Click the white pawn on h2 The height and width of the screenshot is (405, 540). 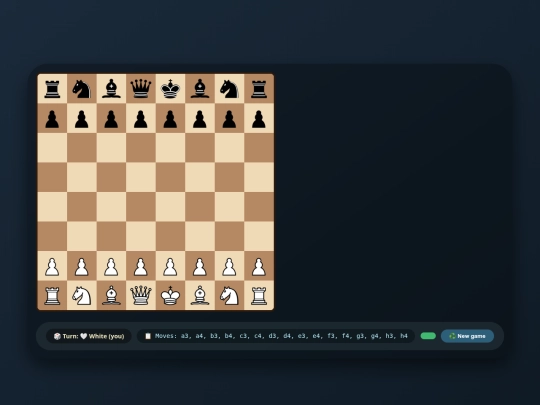(259, 266)
